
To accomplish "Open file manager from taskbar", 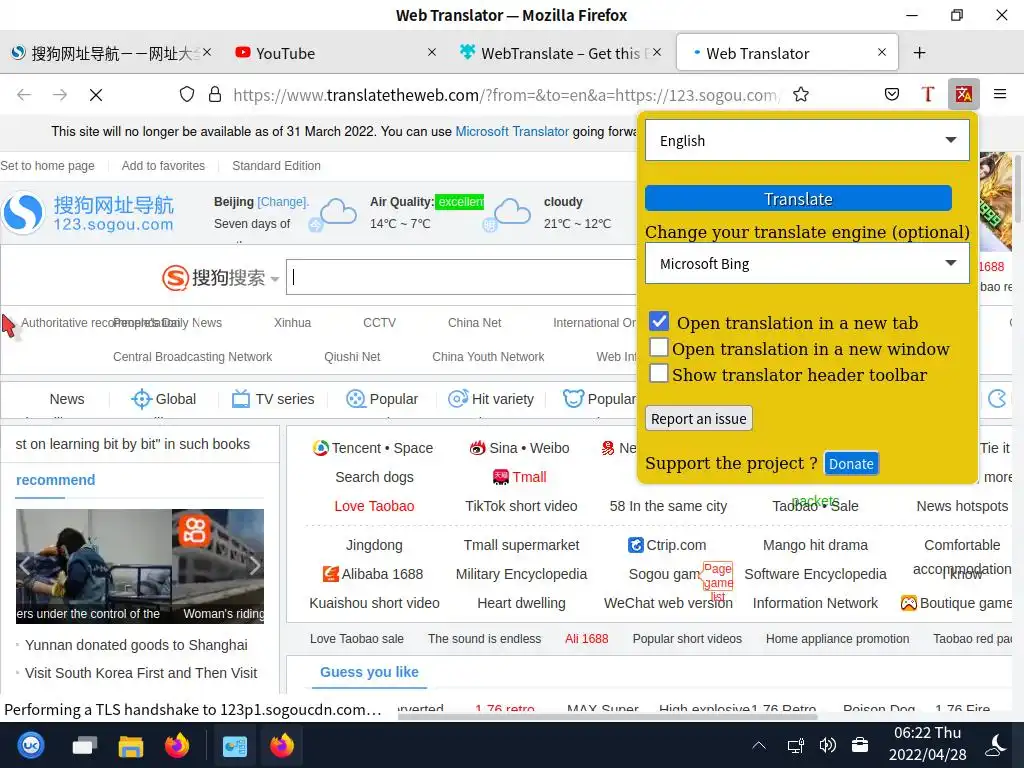I will [131, 746].
